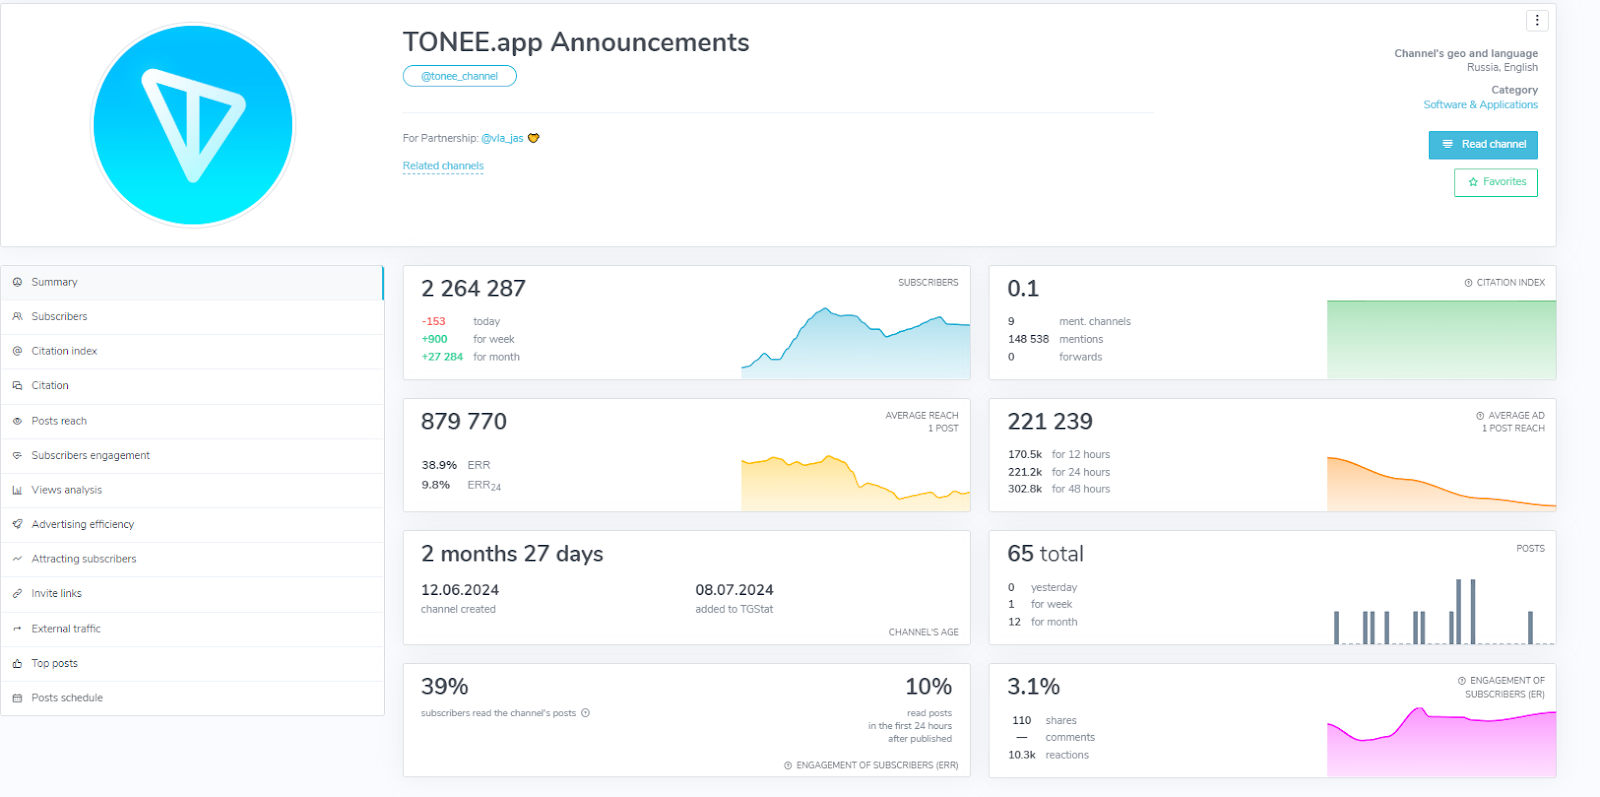
Task: Click the Posts schedule calendar icon
Action: (x=17, y=698)
